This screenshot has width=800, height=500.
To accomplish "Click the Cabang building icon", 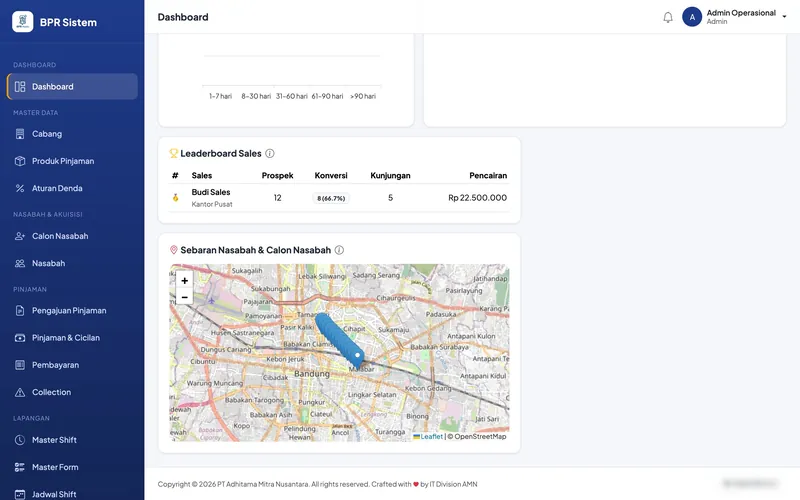I will 20,134.
